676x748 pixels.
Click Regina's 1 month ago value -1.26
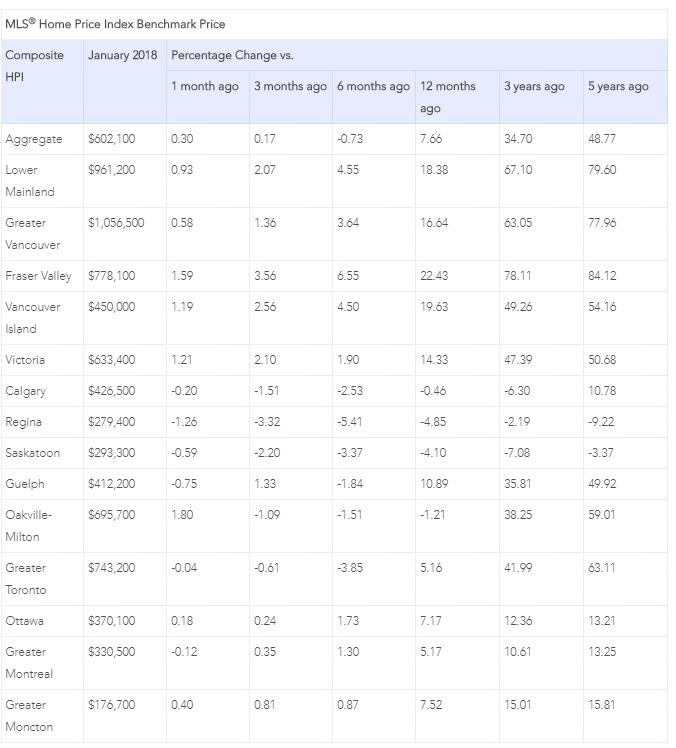pyautogui.click(x=184, y=422)
